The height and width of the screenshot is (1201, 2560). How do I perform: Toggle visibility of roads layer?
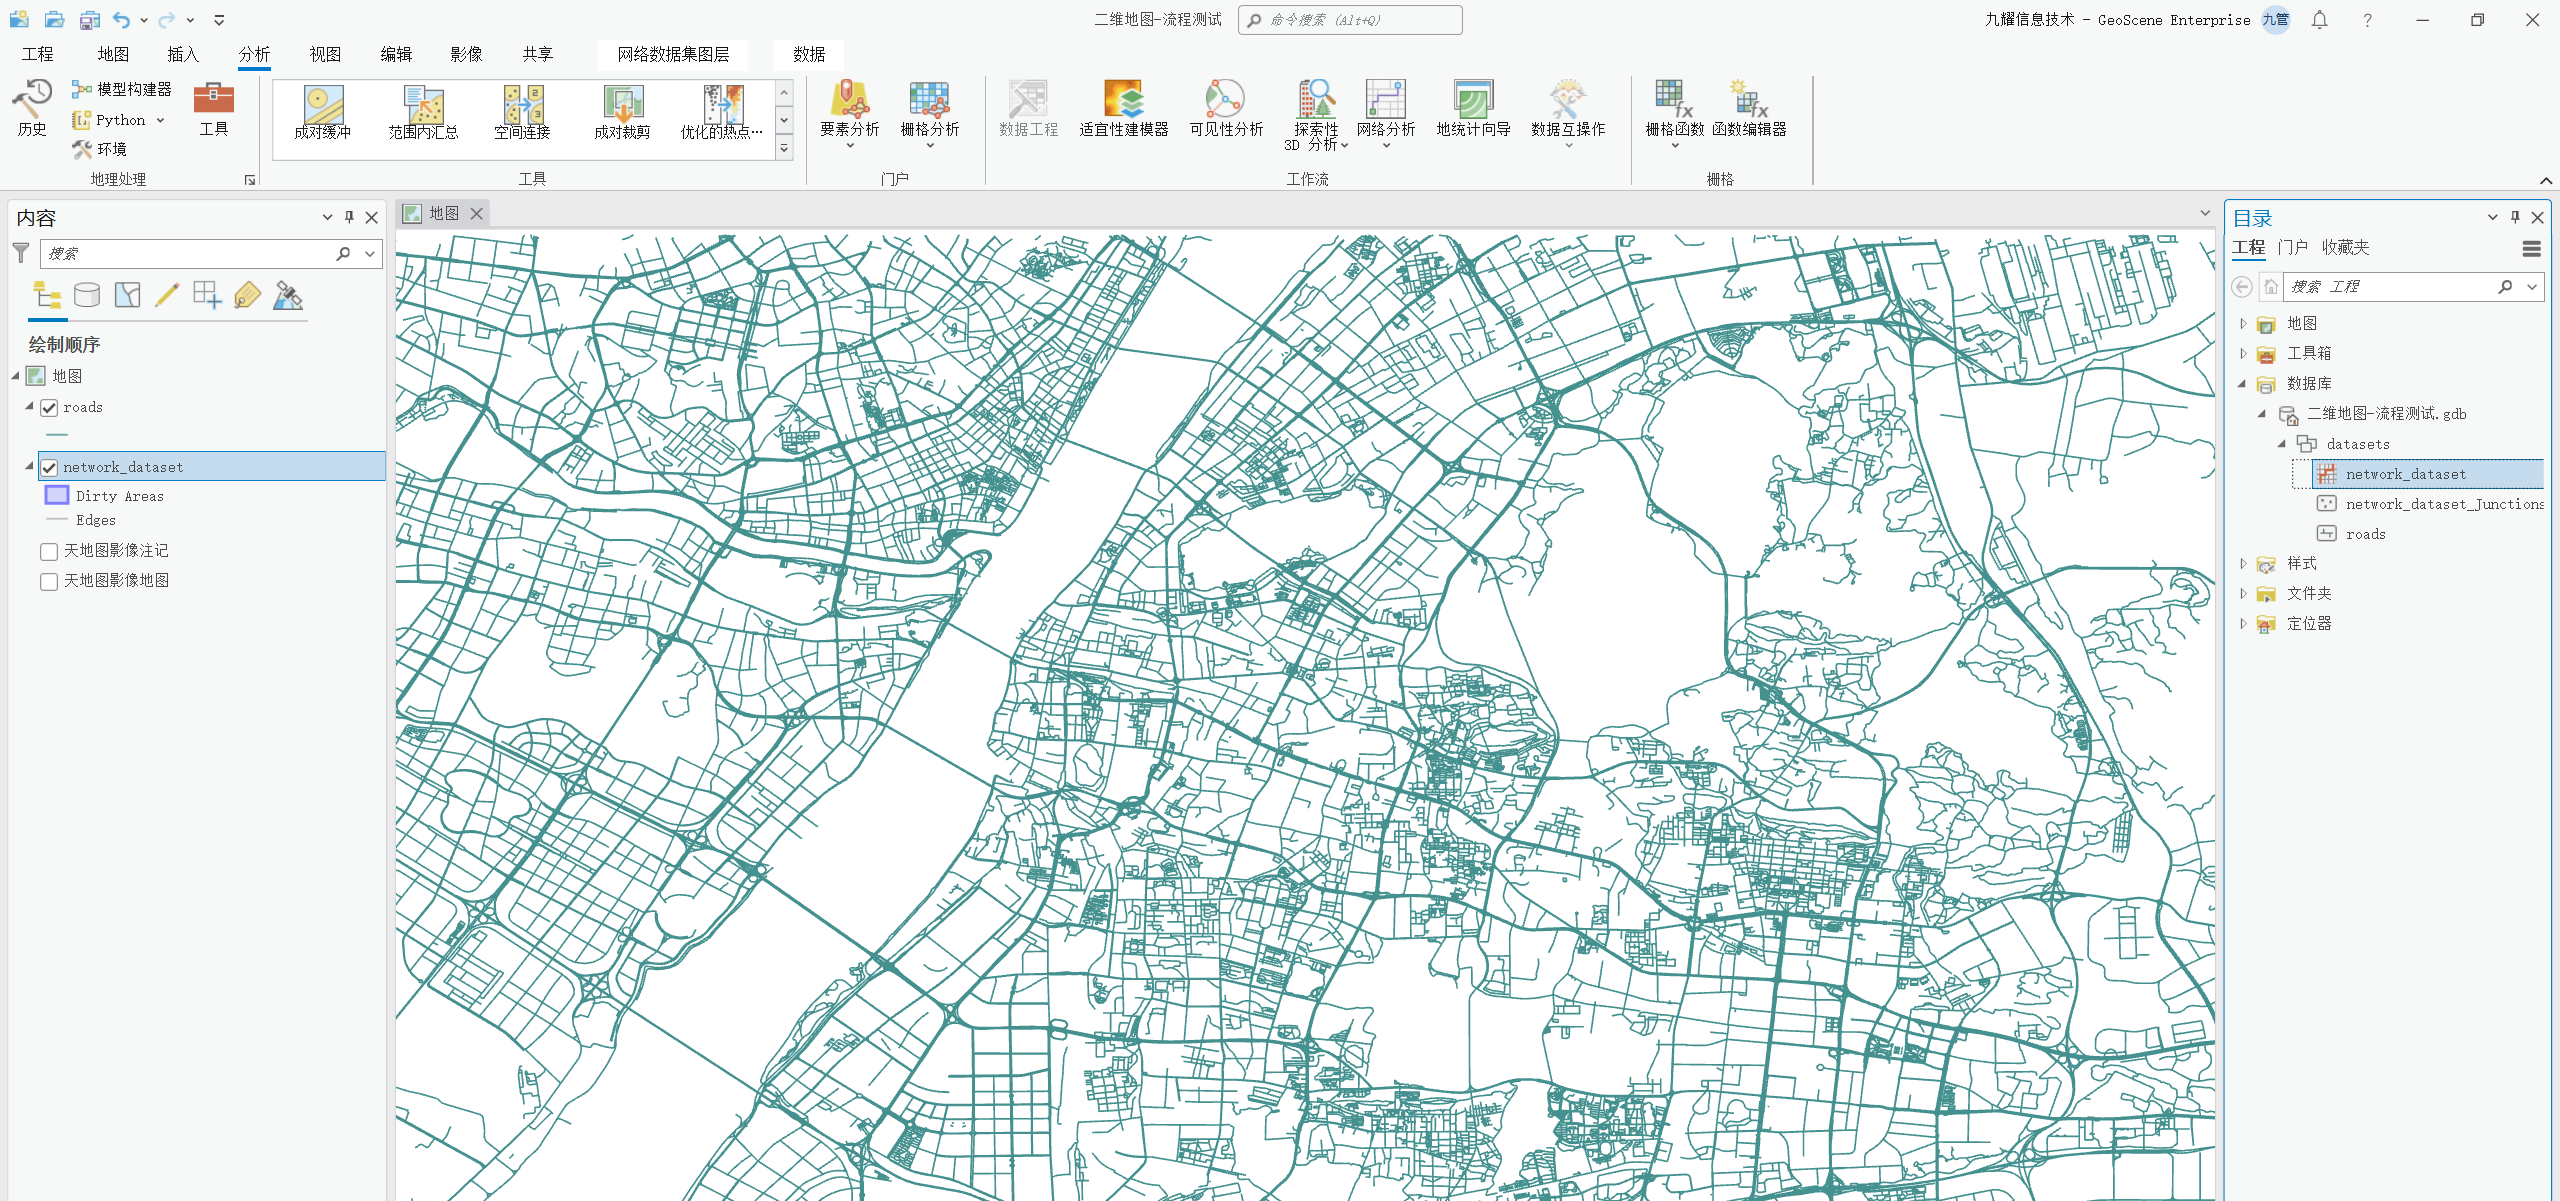49,408
